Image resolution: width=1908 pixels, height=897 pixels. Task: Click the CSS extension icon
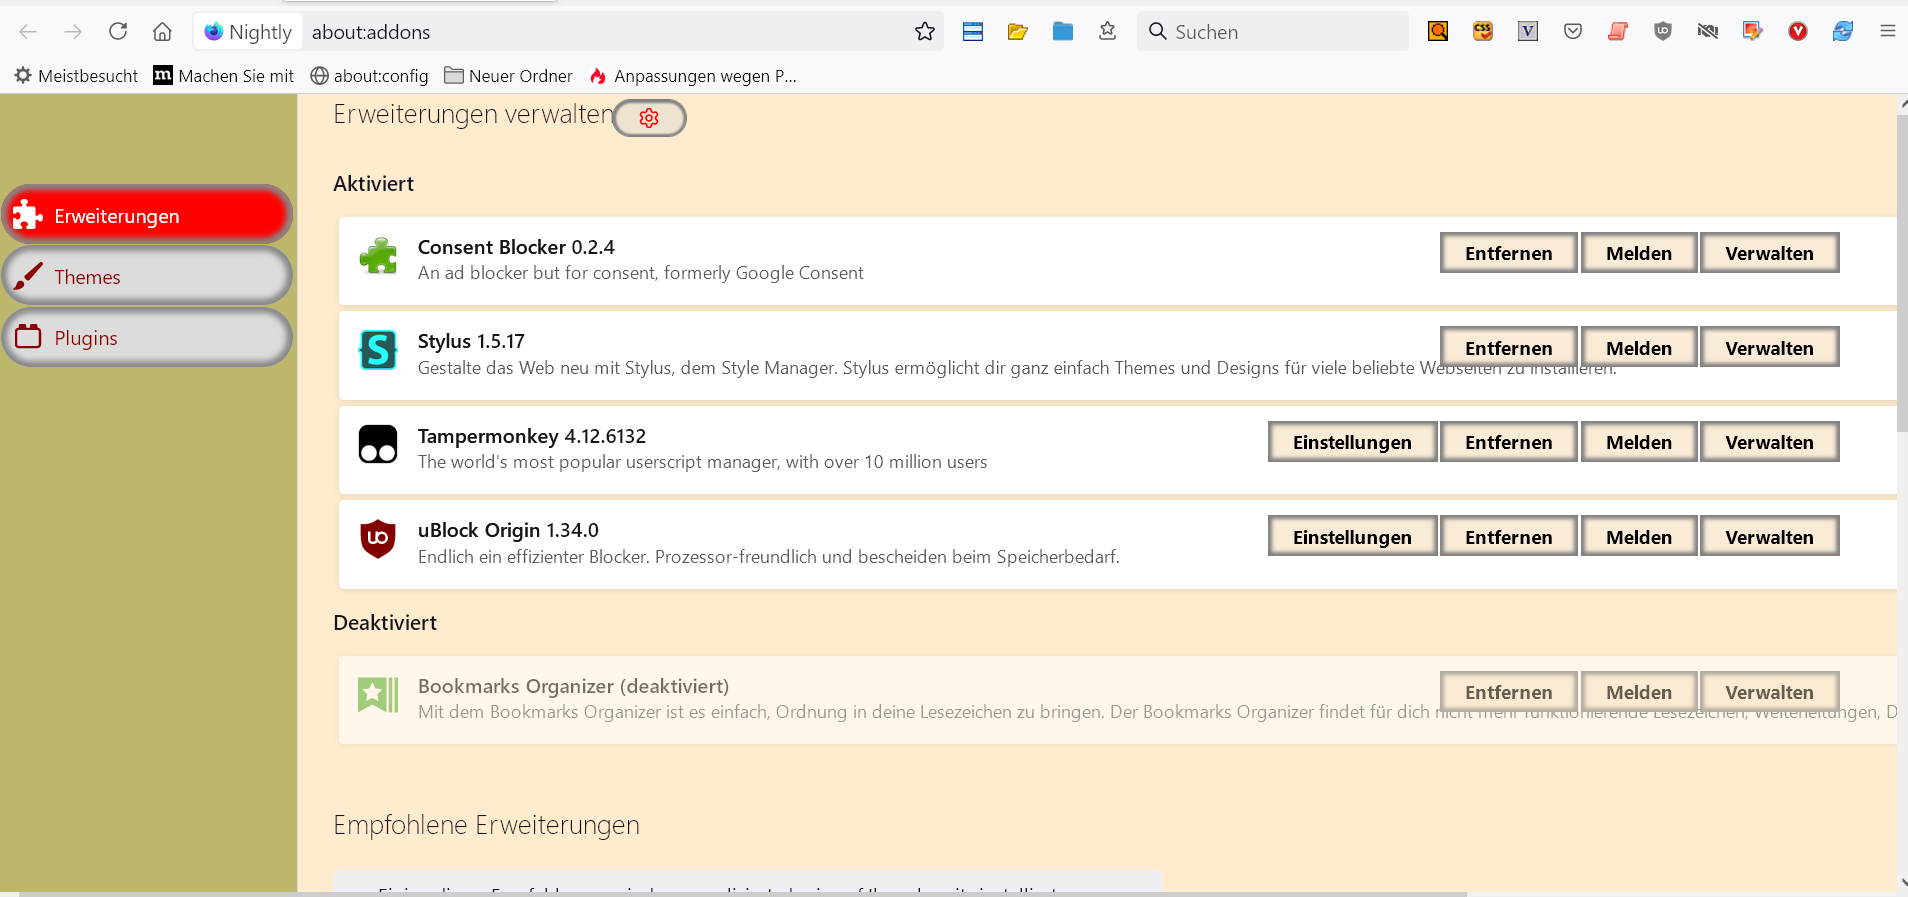coord(1483,32)
